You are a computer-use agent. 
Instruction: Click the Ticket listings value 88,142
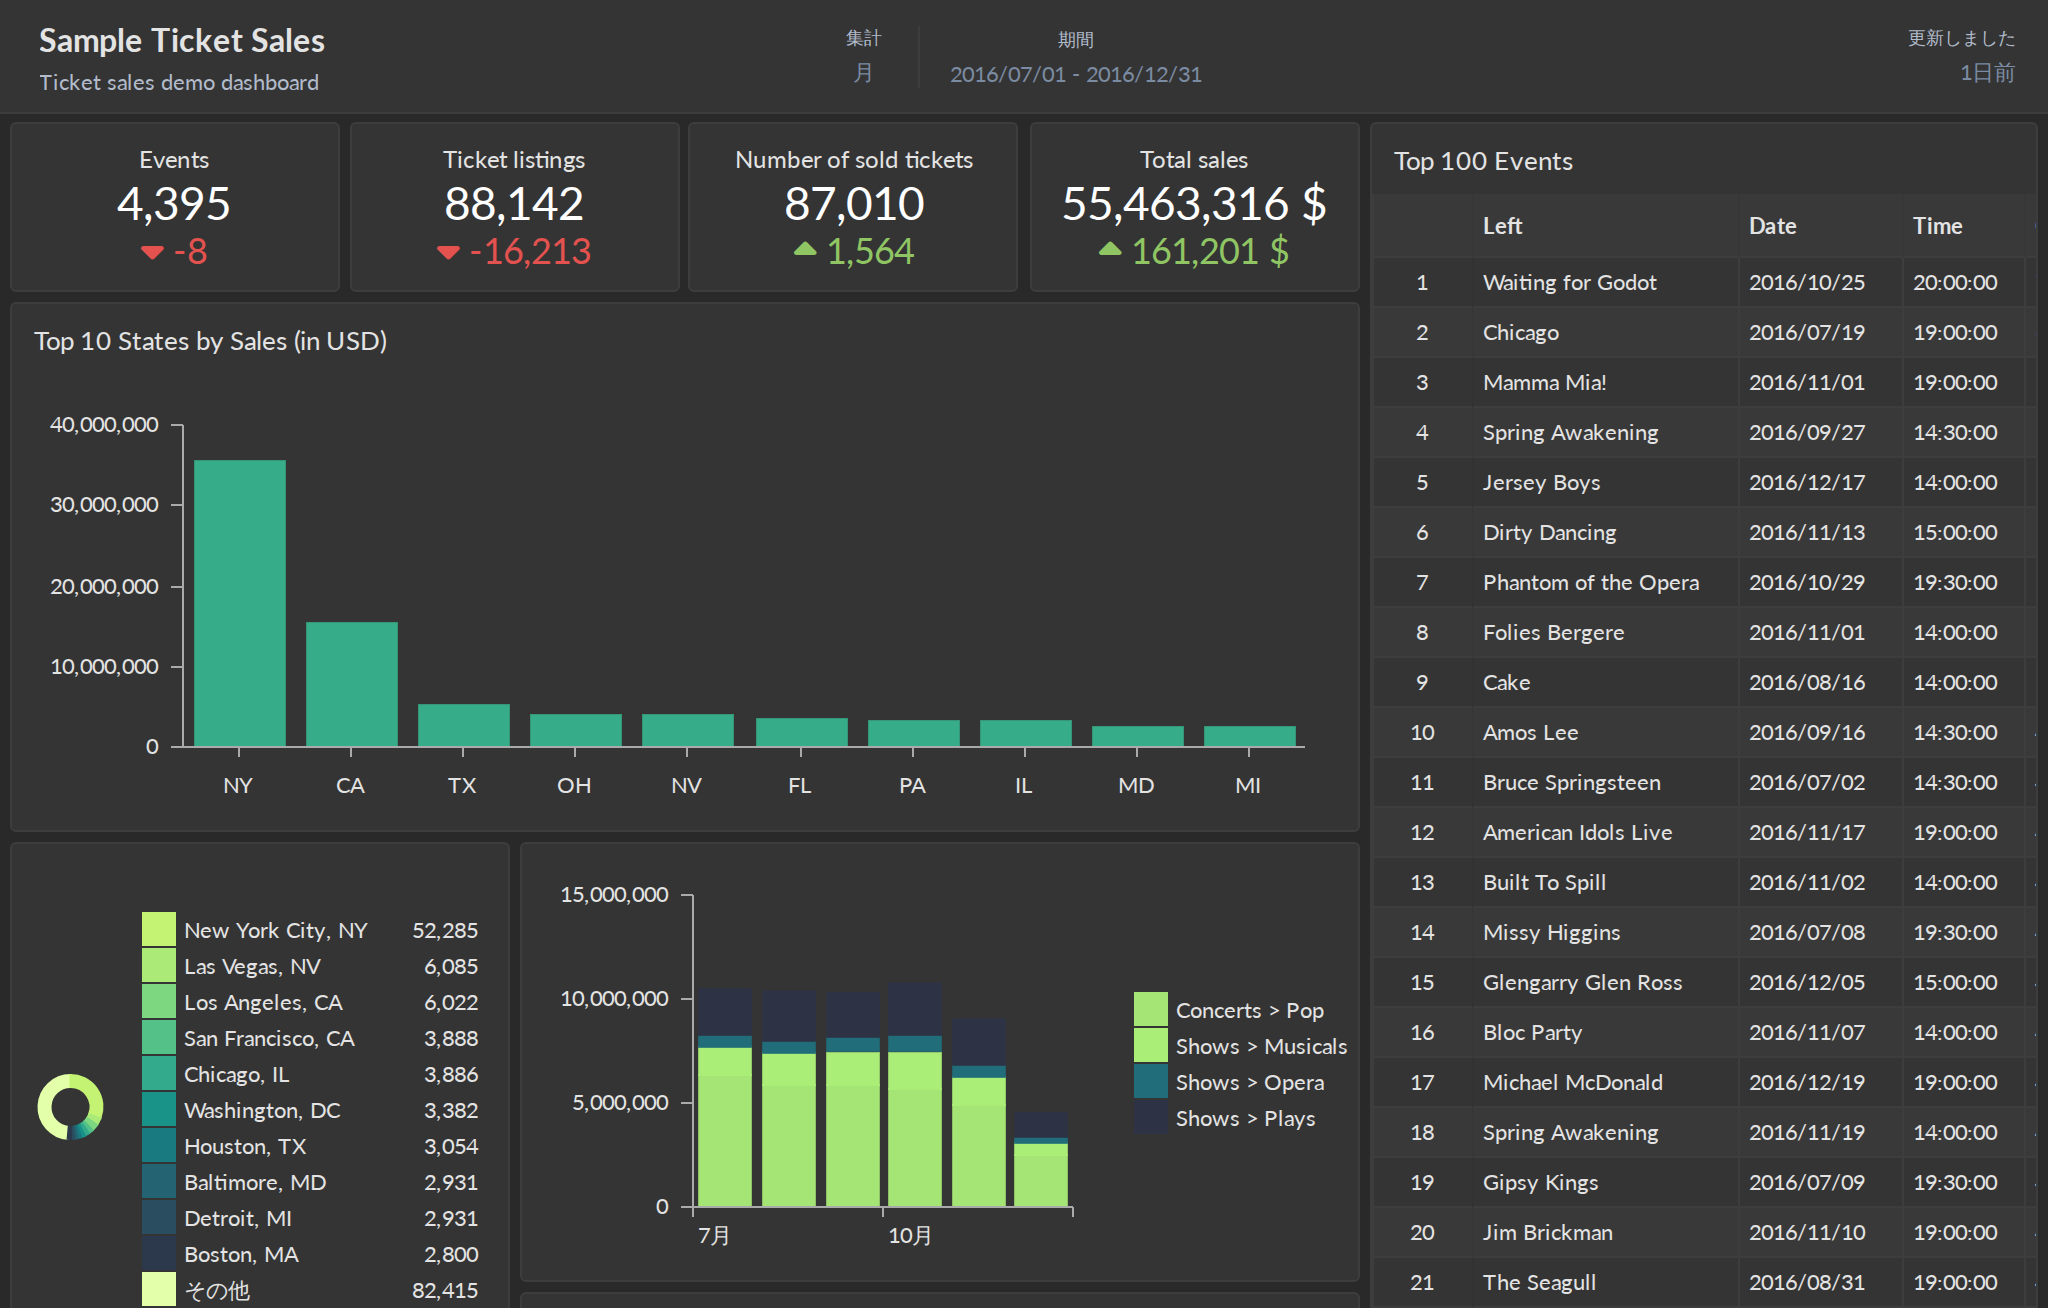[x=514, y=204]
